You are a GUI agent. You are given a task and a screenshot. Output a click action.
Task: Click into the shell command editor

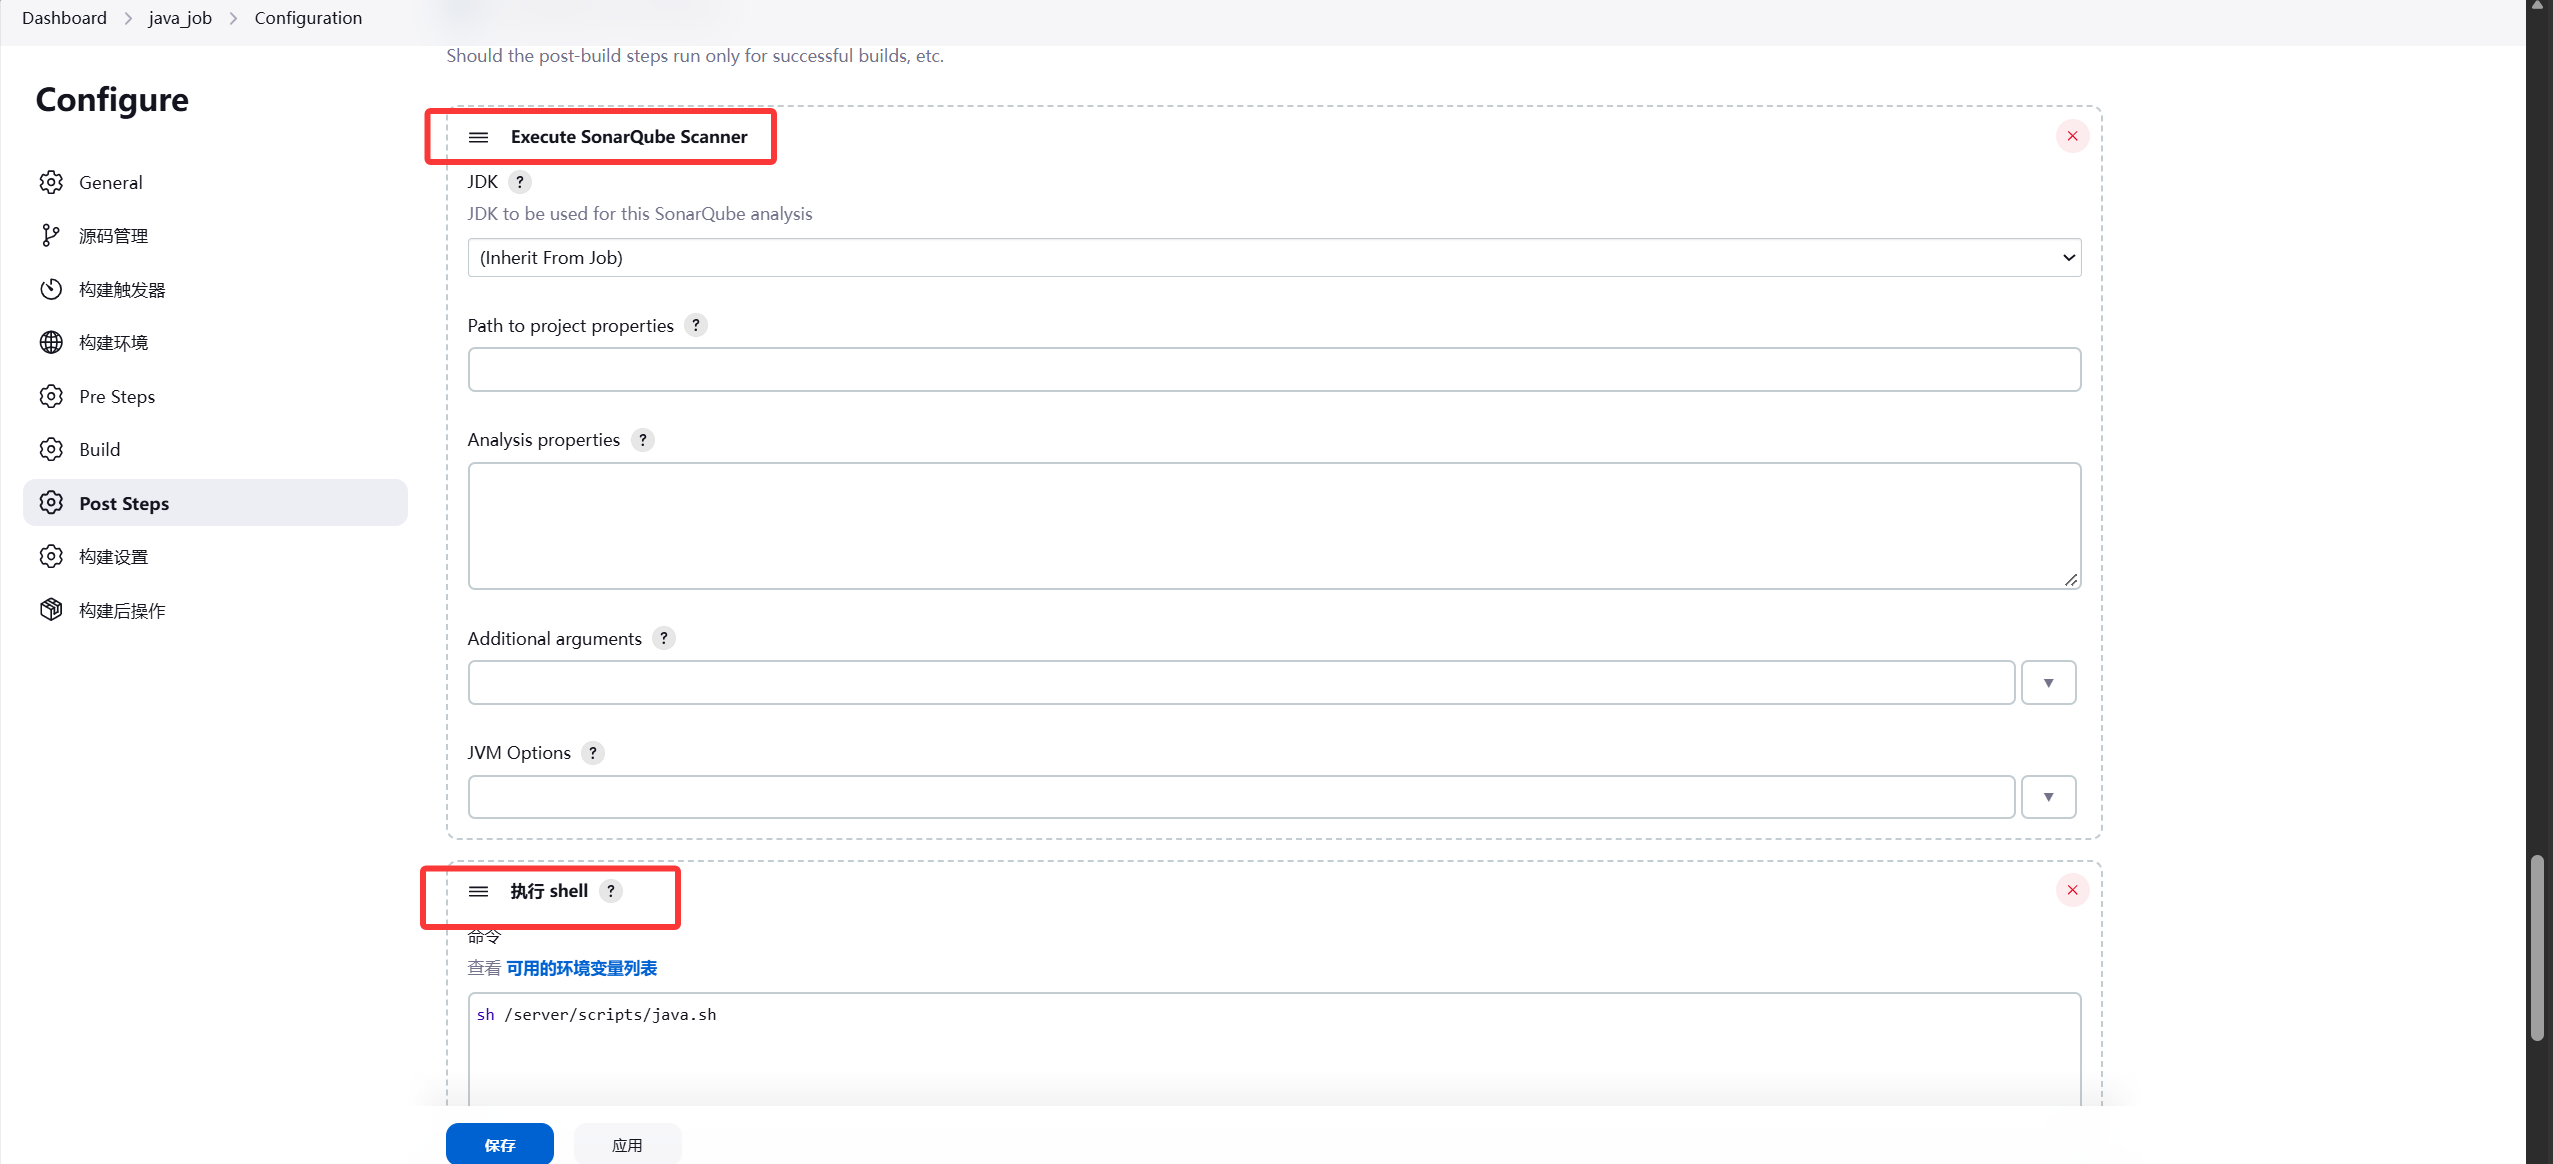click(1274, 1048)
